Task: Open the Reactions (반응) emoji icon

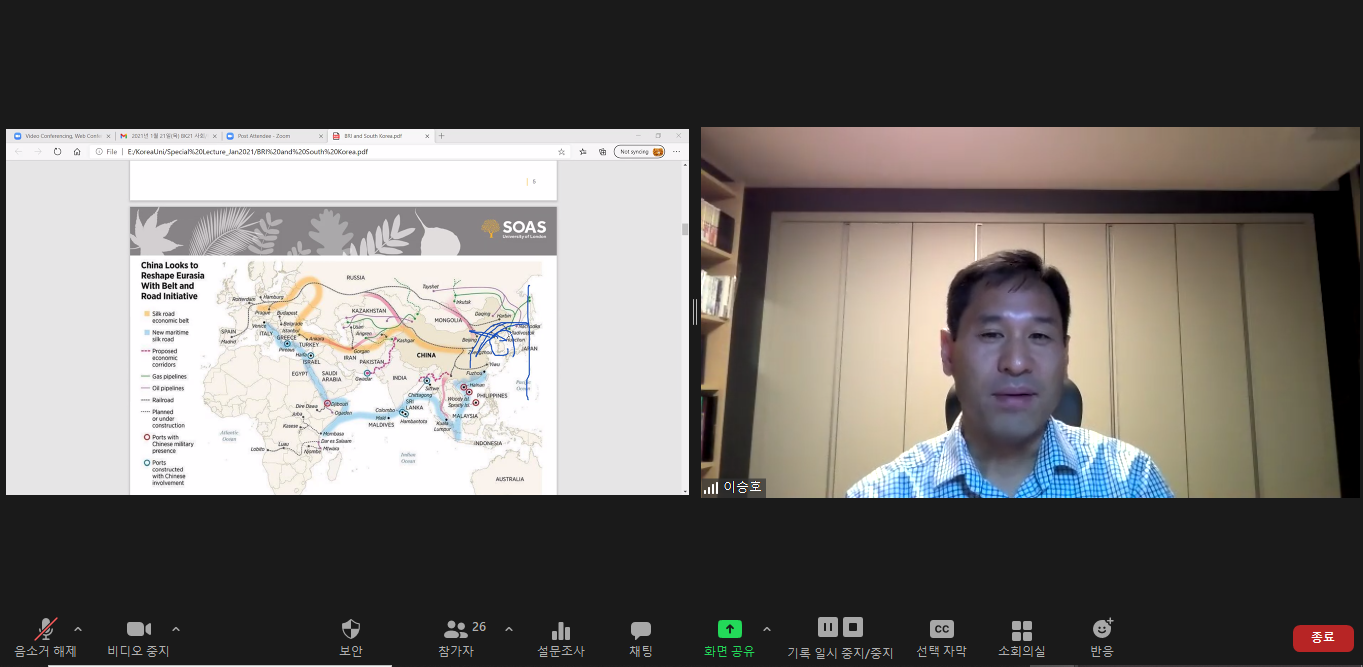Action: click(1102, 629)
